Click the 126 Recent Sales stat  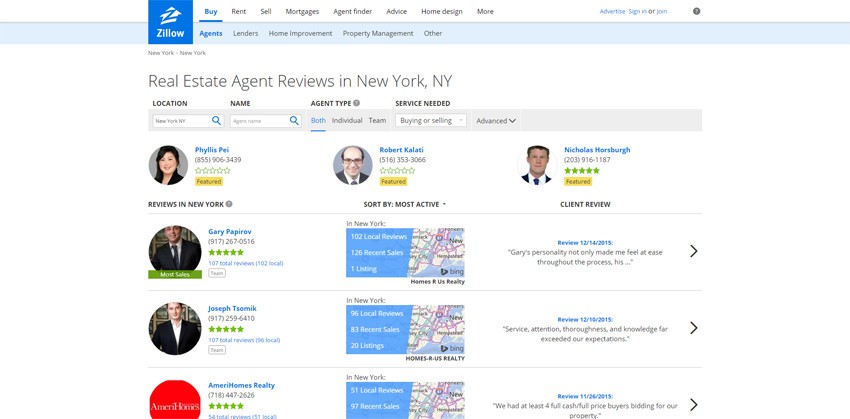click(377, 253)
